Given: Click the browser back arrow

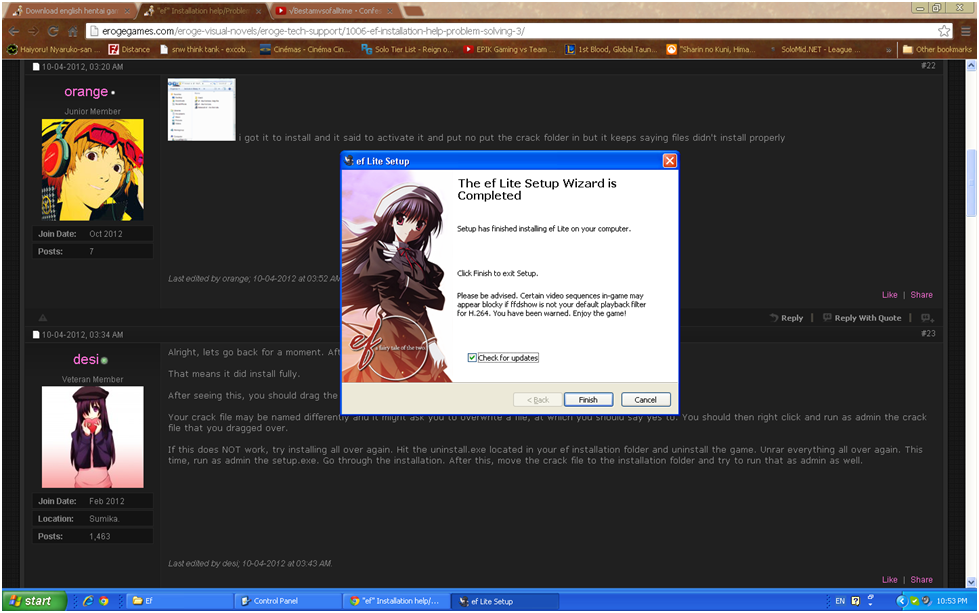Looking at the screenshot, I should click(13, 31).
